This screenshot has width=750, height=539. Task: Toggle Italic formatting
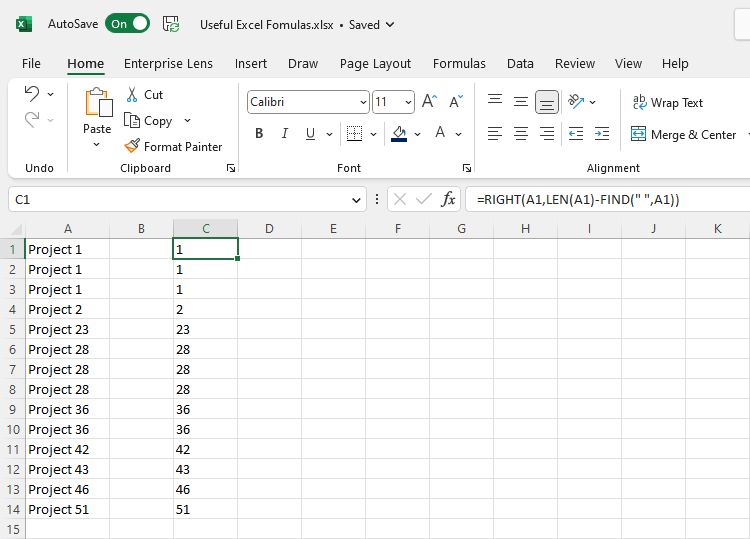pos(285,134)
